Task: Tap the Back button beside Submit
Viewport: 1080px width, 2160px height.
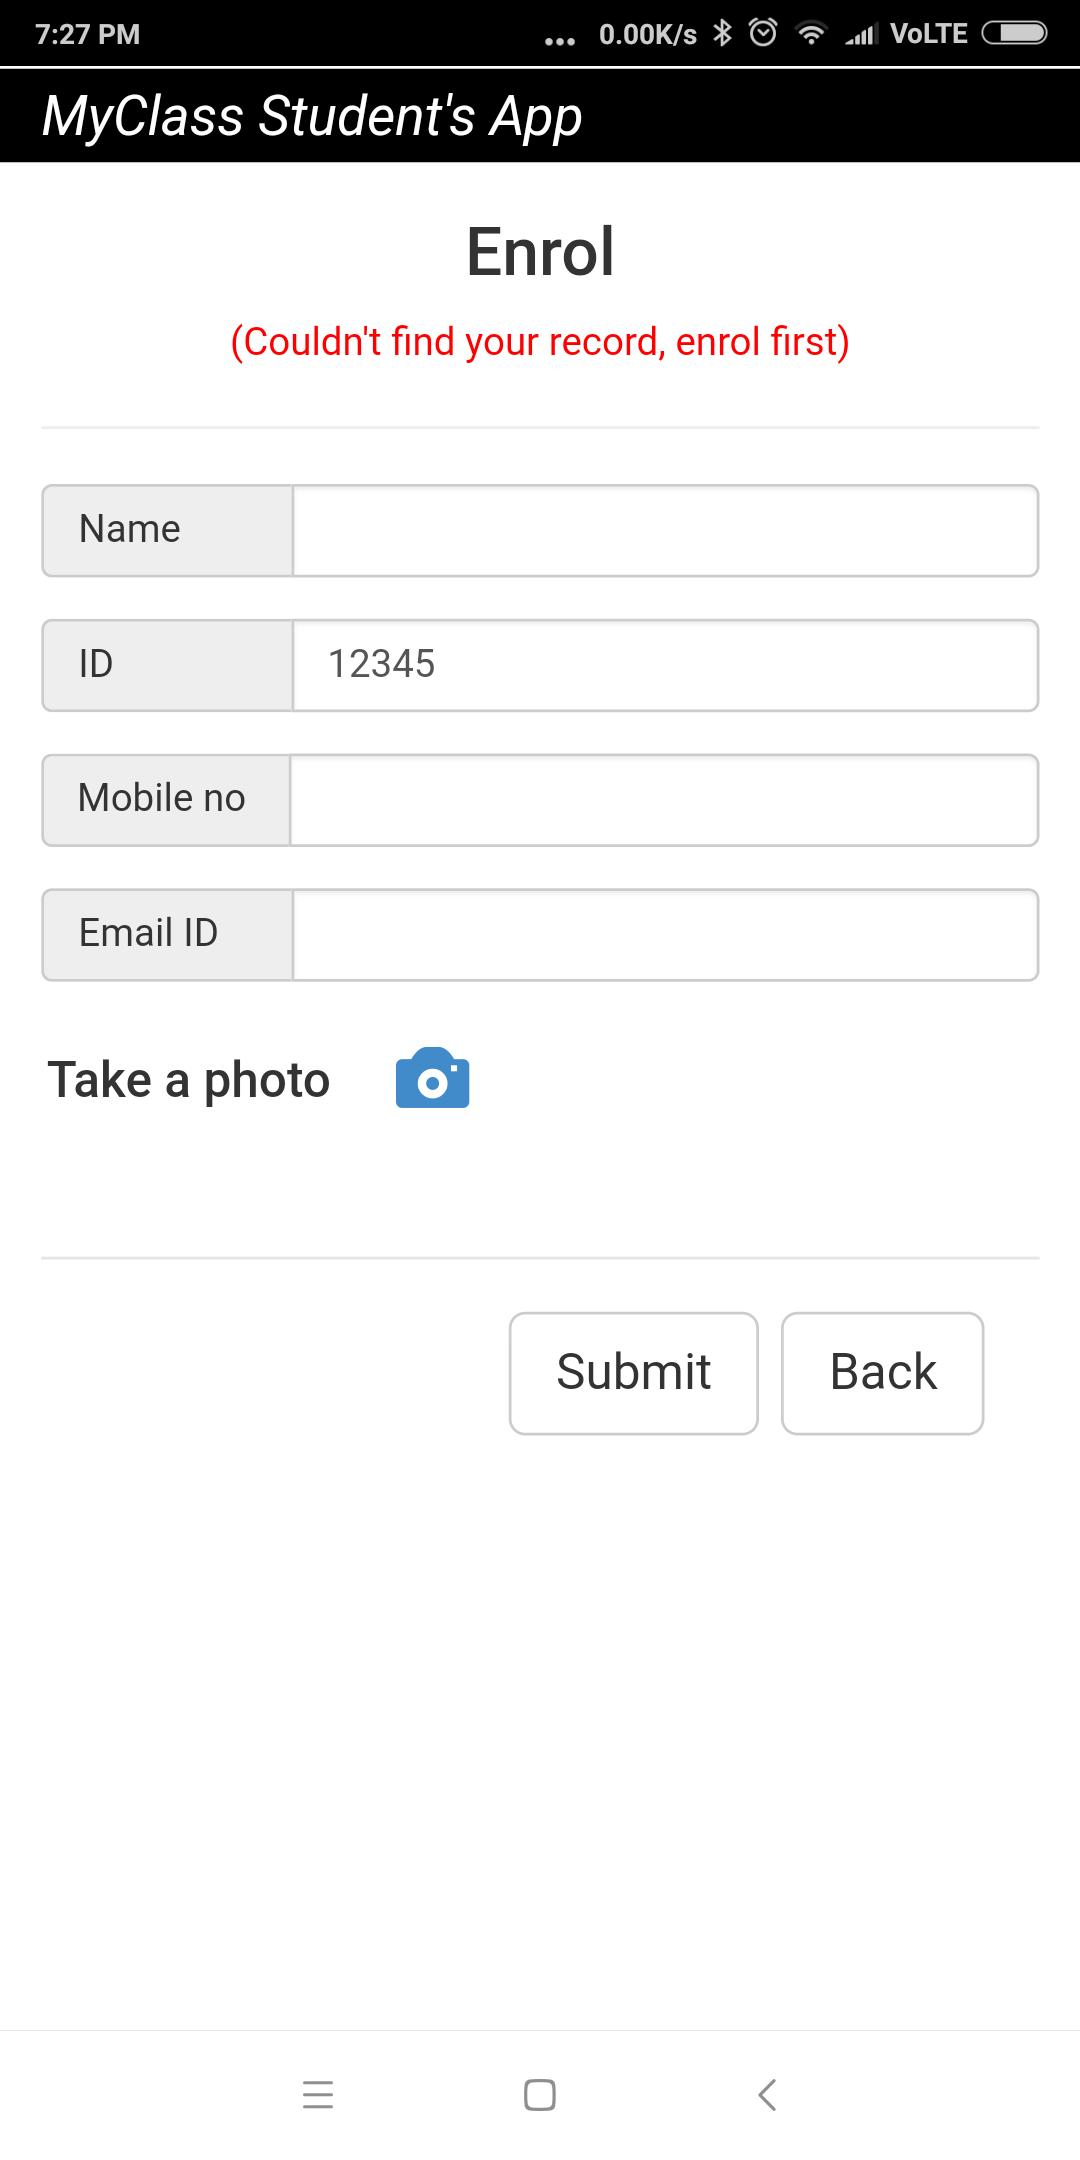Action: 882,1372
